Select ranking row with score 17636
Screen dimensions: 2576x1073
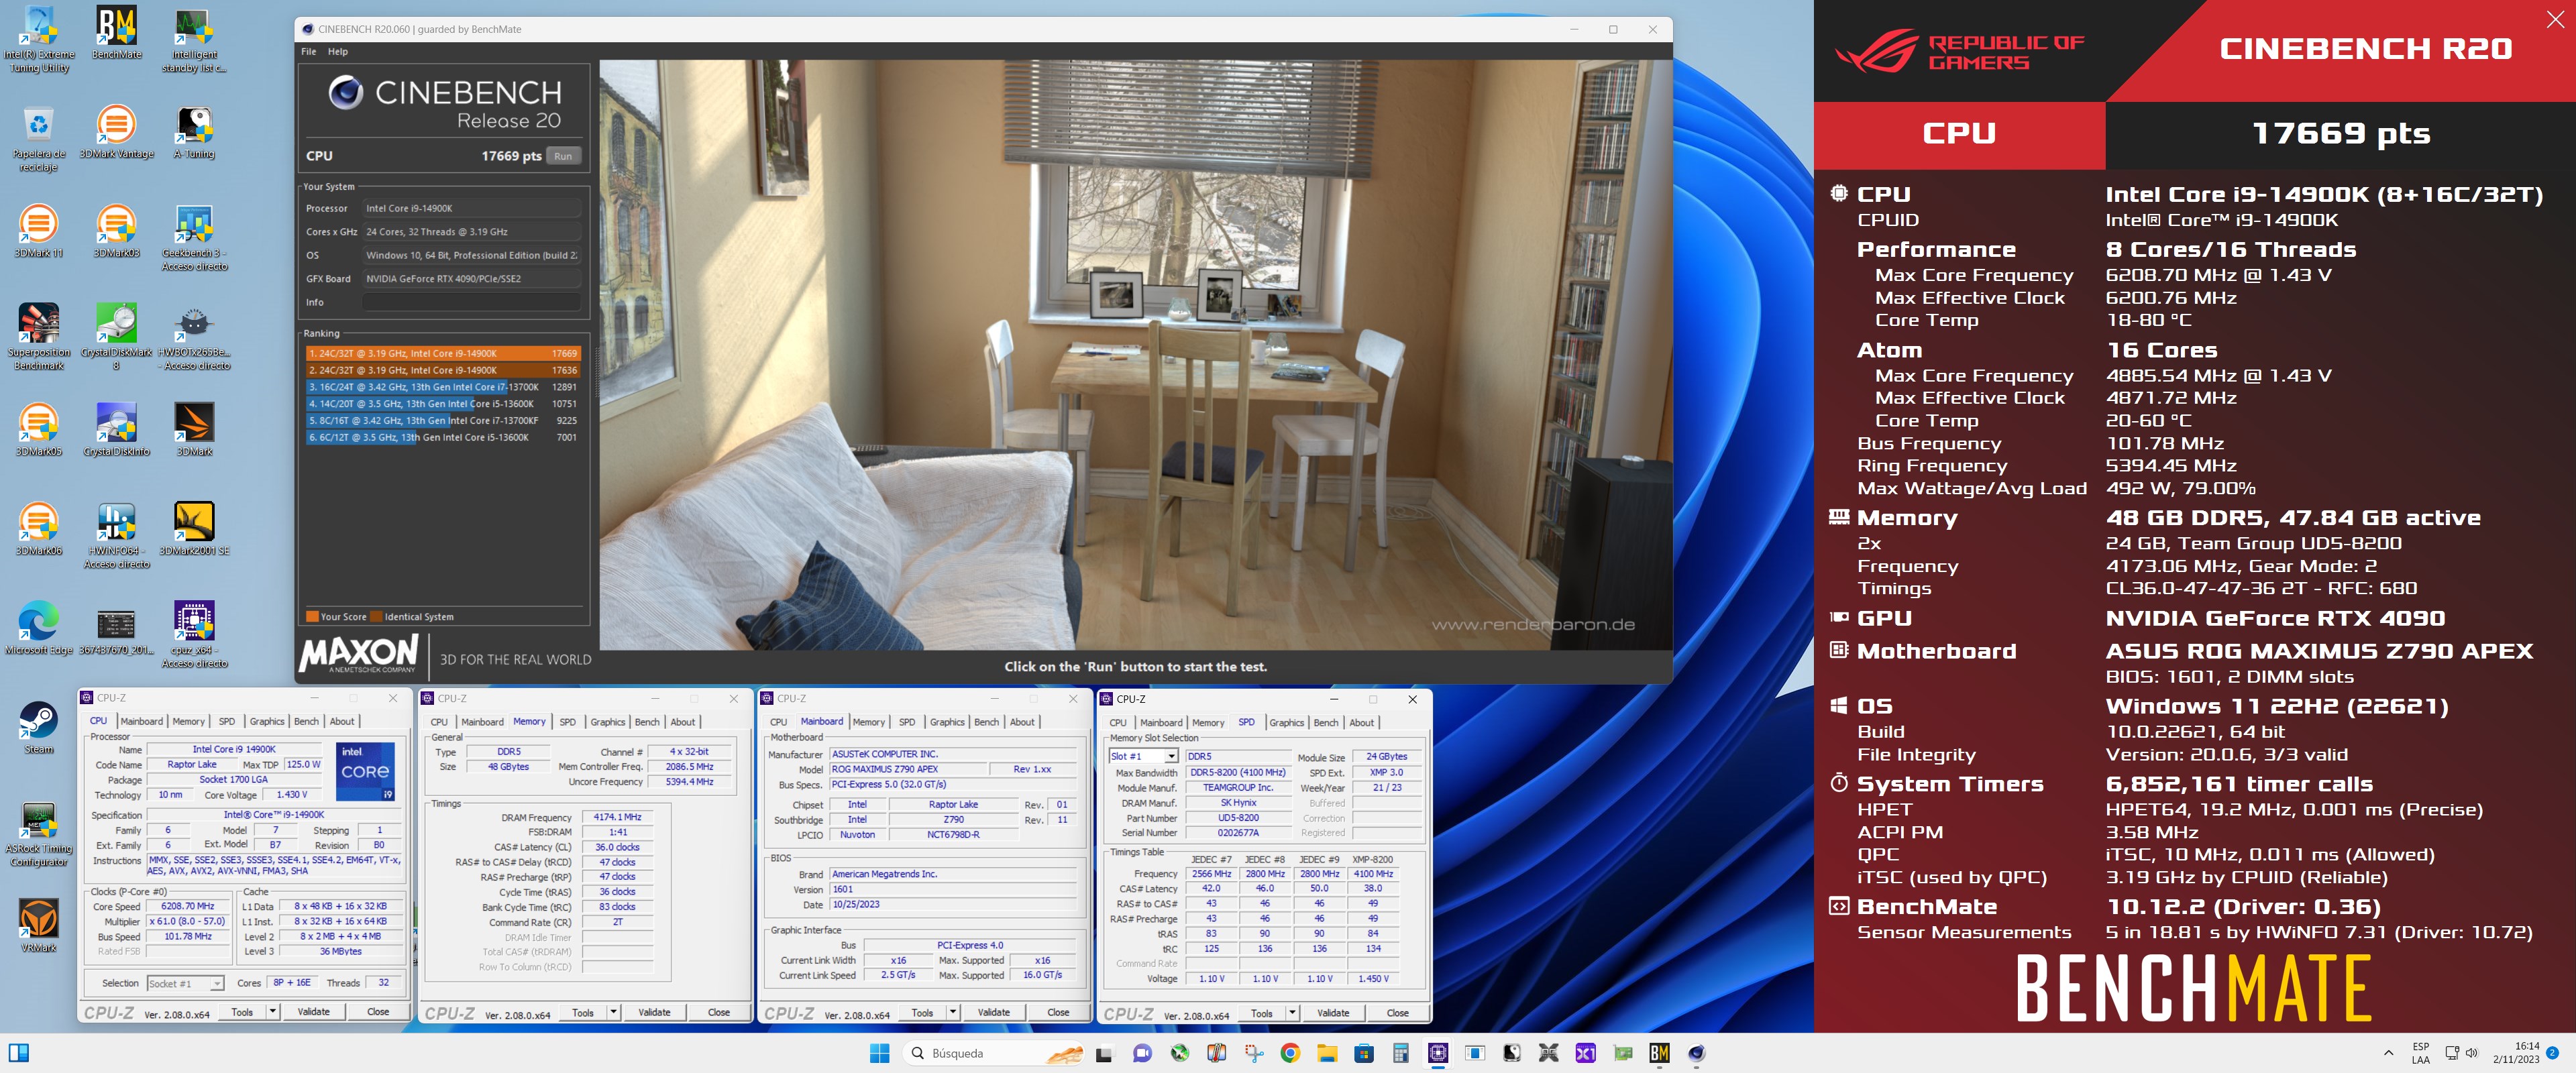click(442, 370)
